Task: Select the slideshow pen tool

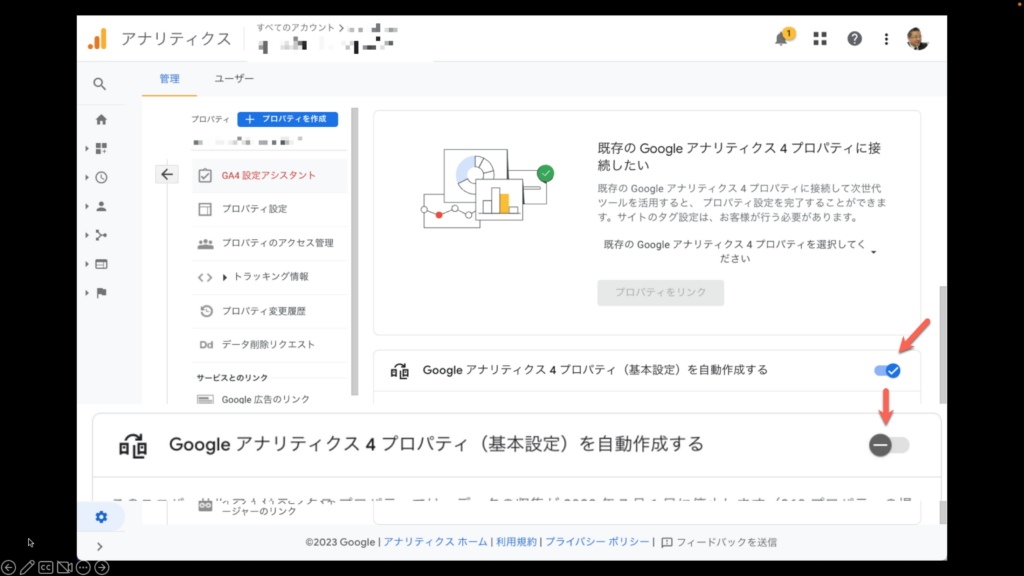Action: coord(27,568)
